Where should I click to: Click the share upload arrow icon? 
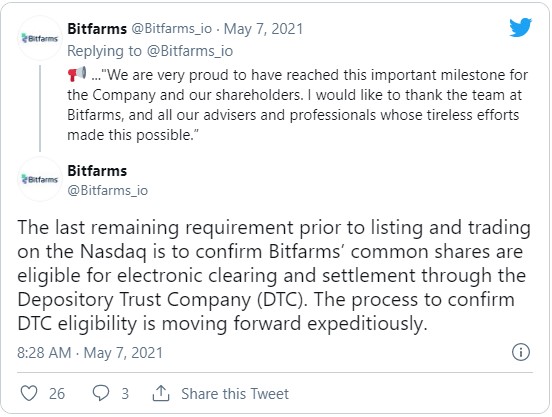tap(161, 393)
